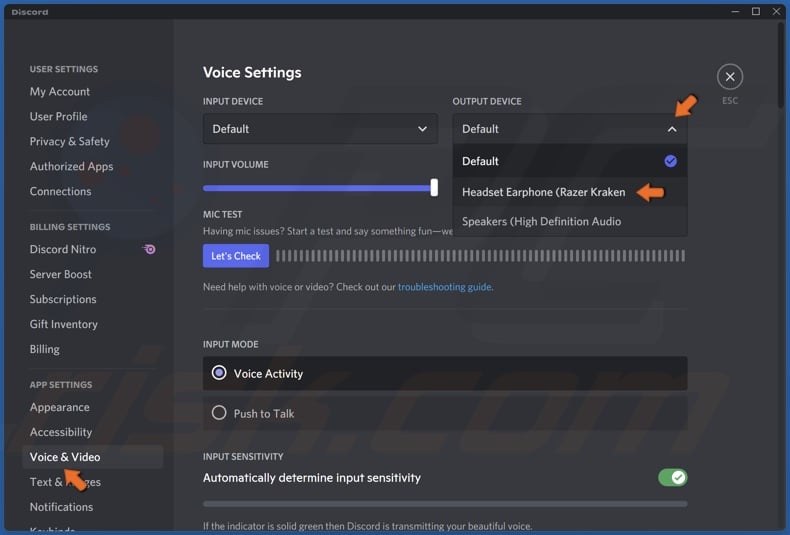Viewport: 790px width, 535px height.
Task: Click the mic test level meter
Action: (481, 256)
